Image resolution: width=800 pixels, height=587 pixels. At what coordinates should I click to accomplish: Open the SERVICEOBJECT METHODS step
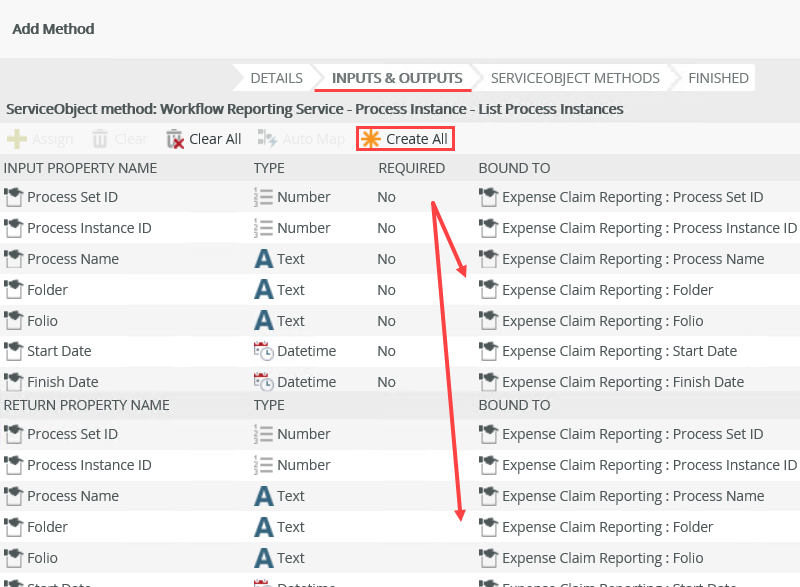574,78
